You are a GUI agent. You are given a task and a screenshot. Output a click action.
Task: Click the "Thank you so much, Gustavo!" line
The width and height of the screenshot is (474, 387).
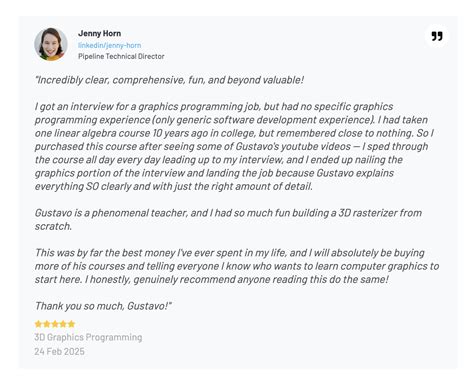click(x=103, y=306)
